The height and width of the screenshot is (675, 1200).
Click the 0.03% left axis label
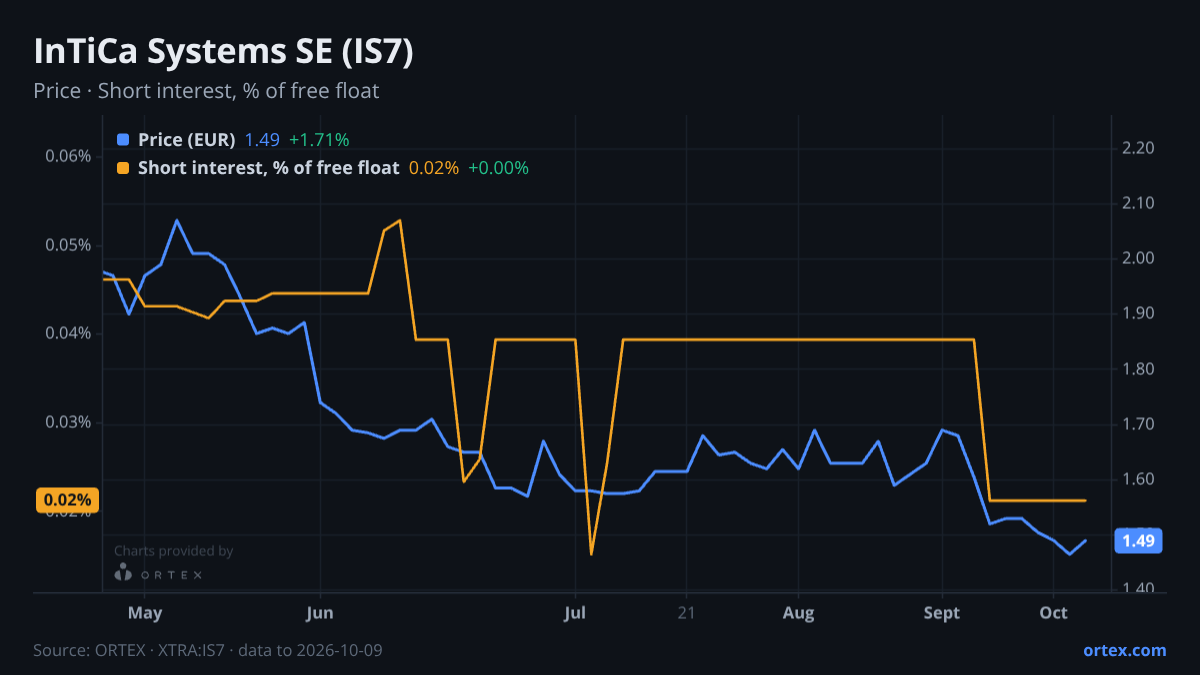coord(68,422)
